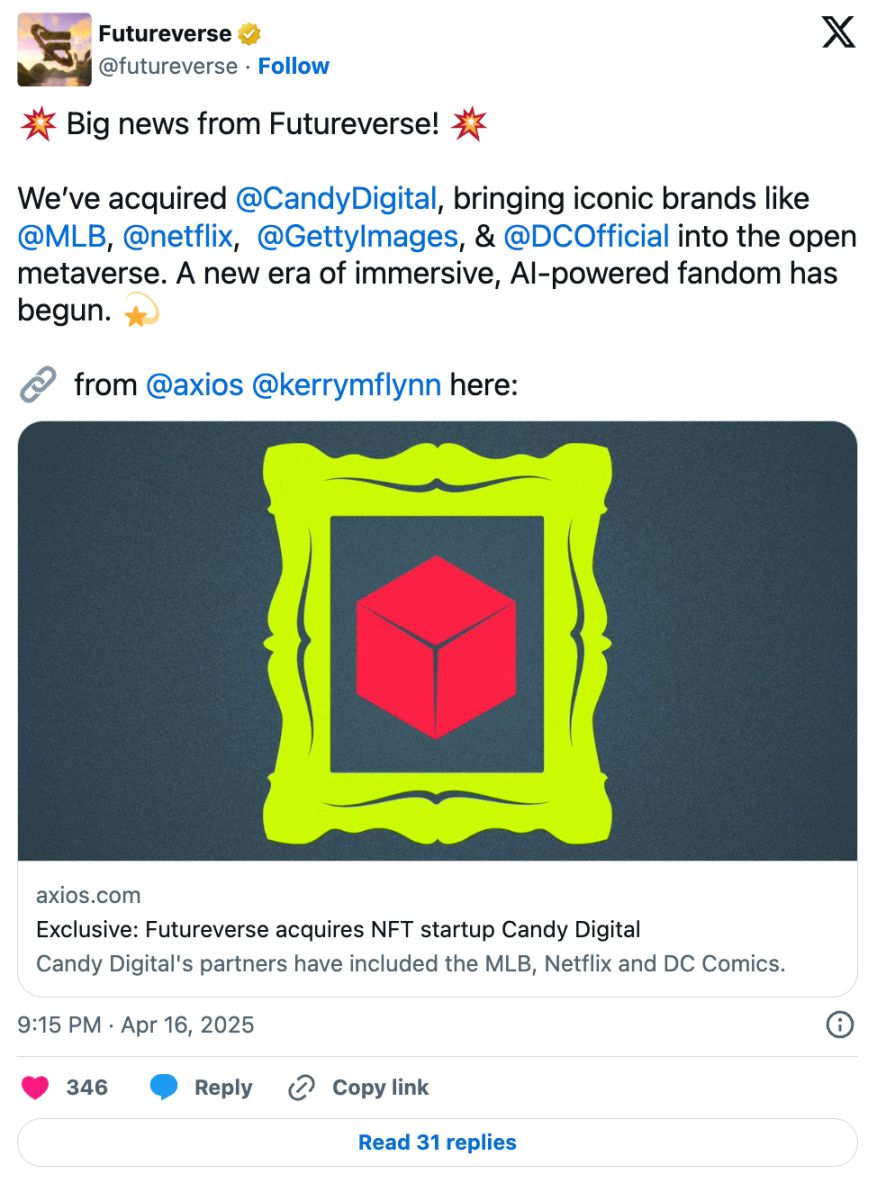Open the Axios article preview image
The image size is (877, 1183).
click(437, 640)
